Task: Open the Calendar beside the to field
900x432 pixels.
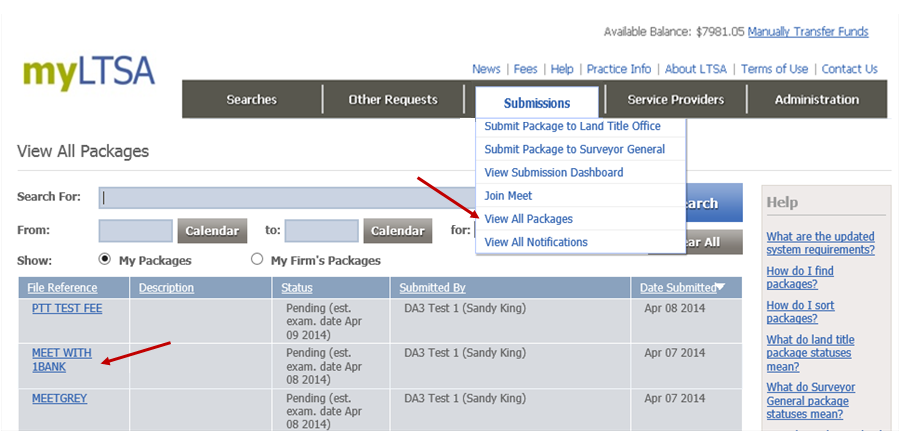Action: (398, 231)
